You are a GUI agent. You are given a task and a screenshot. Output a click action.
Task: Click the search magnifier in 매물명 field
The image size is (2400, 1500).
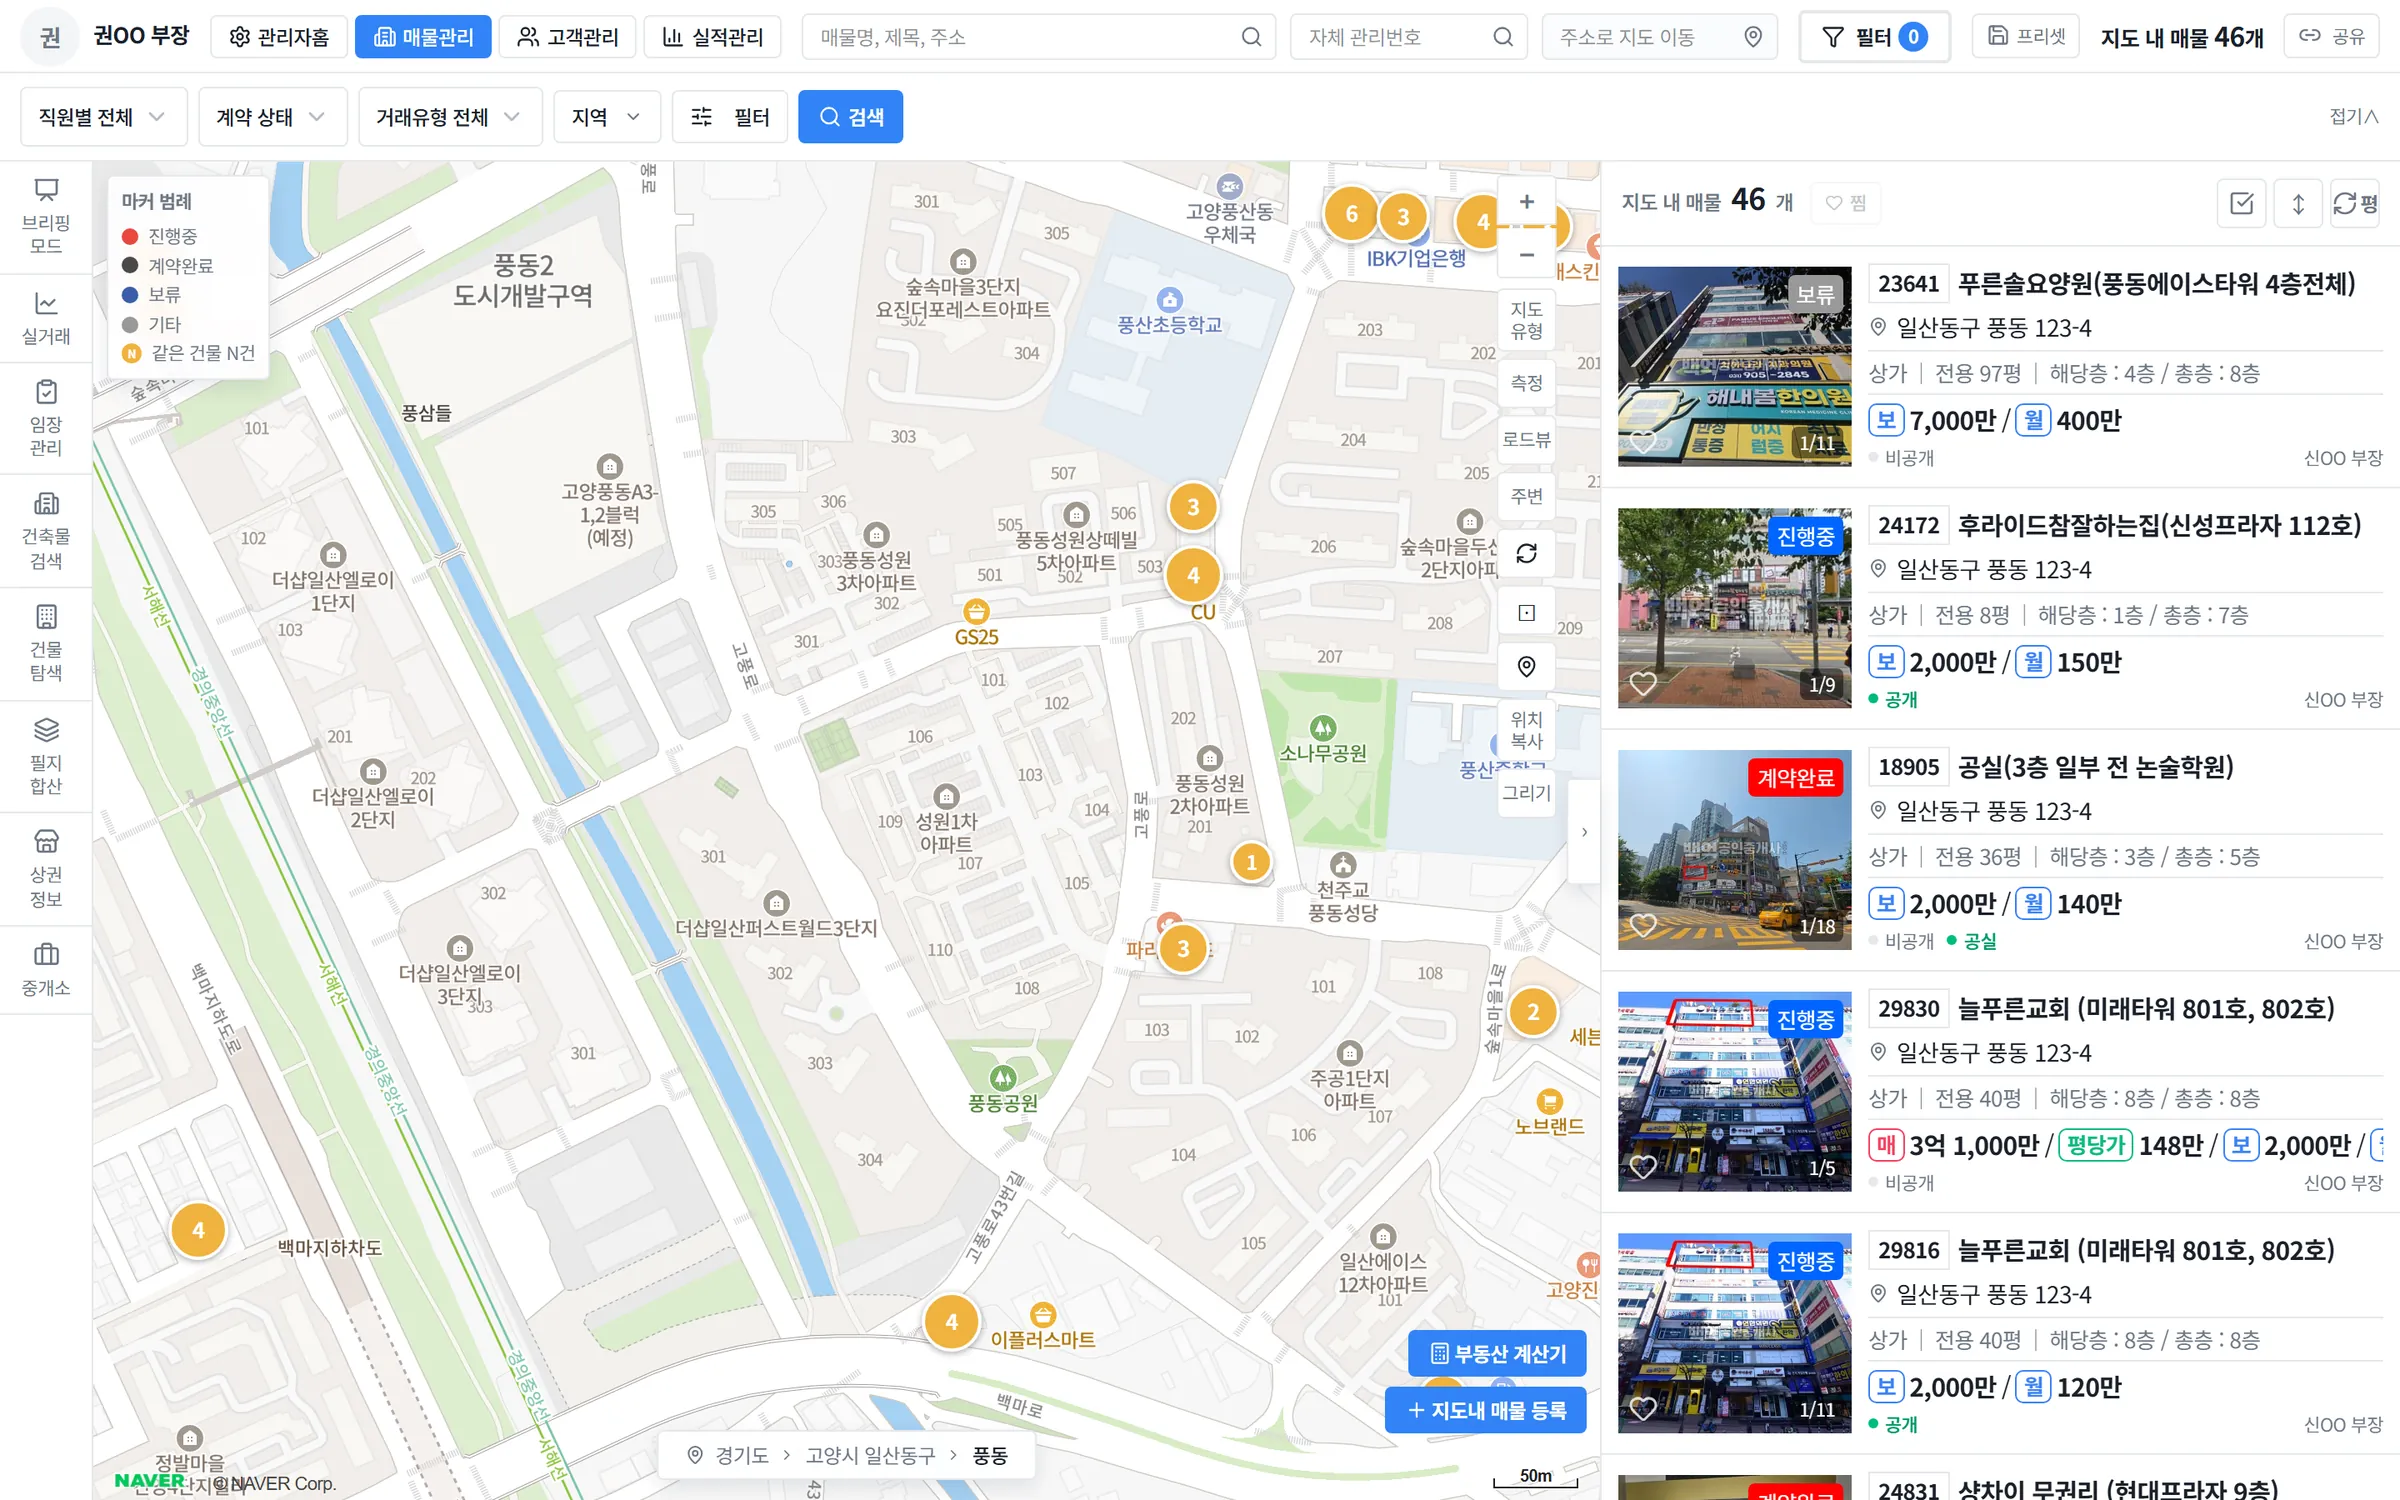click(x=1251, y=37)
